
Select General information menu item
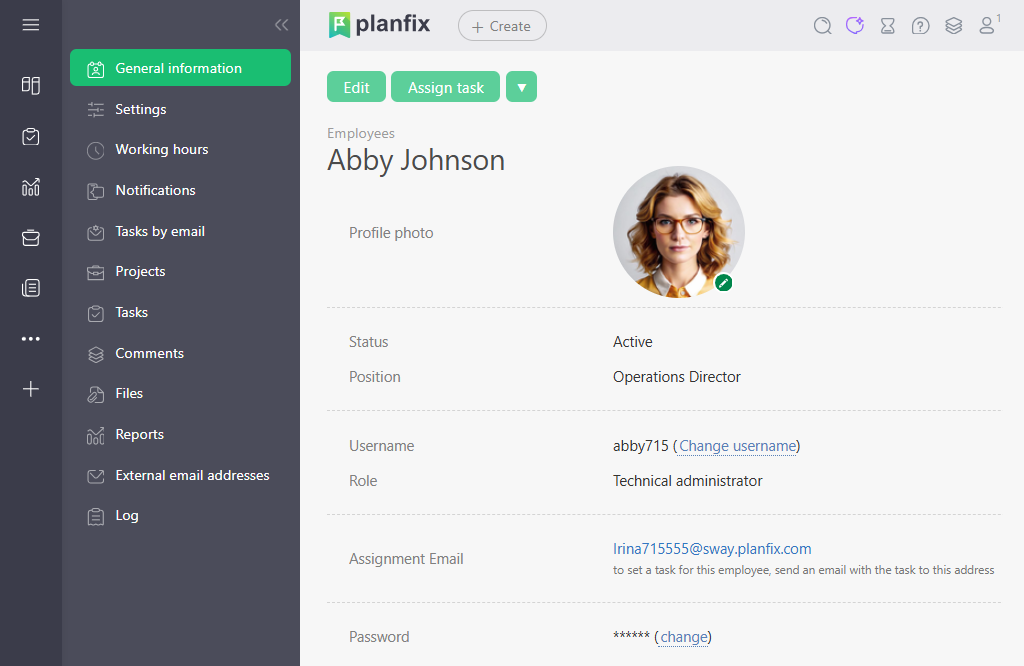point(180,68)
